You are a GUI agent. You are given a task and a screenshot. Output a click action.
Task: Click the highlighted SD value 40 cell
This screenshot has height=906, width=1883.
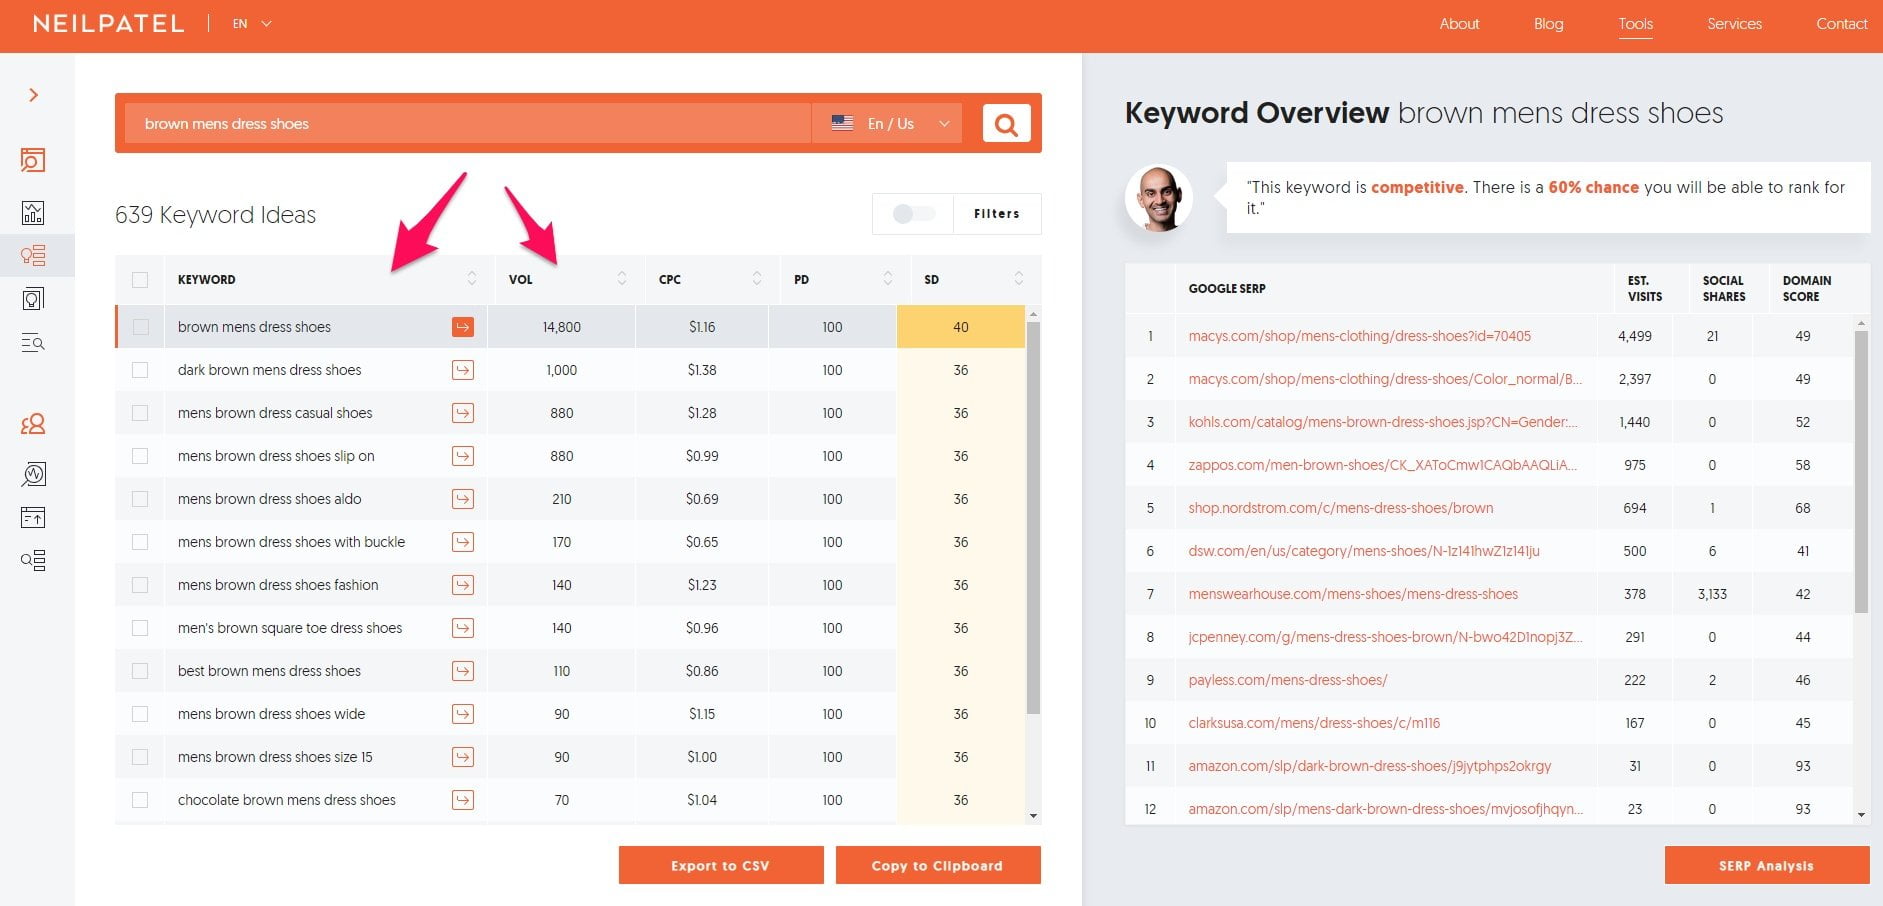pyautogui.click(x=961, y=327)
